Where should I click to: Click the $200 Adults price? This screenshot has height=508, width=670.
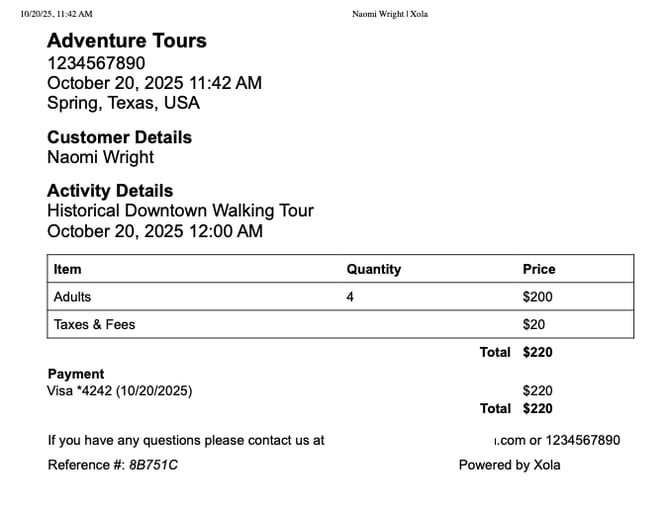(537, 297)
